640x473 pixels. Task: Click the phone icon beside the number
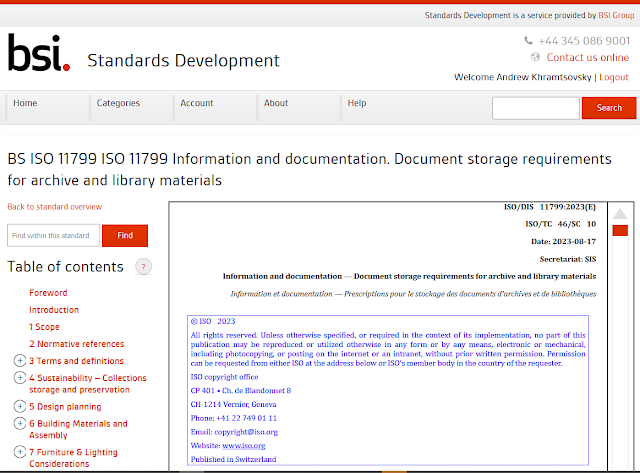point(529,40)
